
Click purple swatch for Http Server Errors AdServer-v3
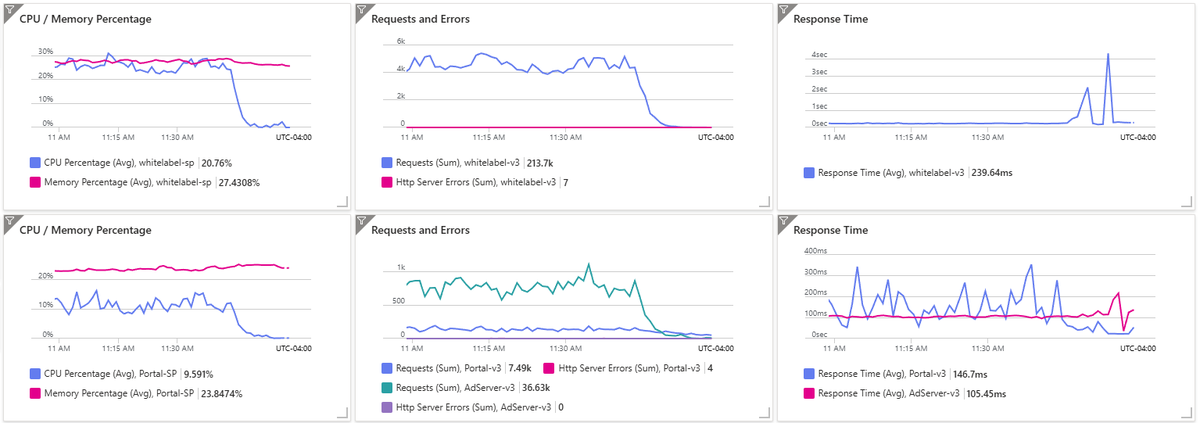(386, 407)
